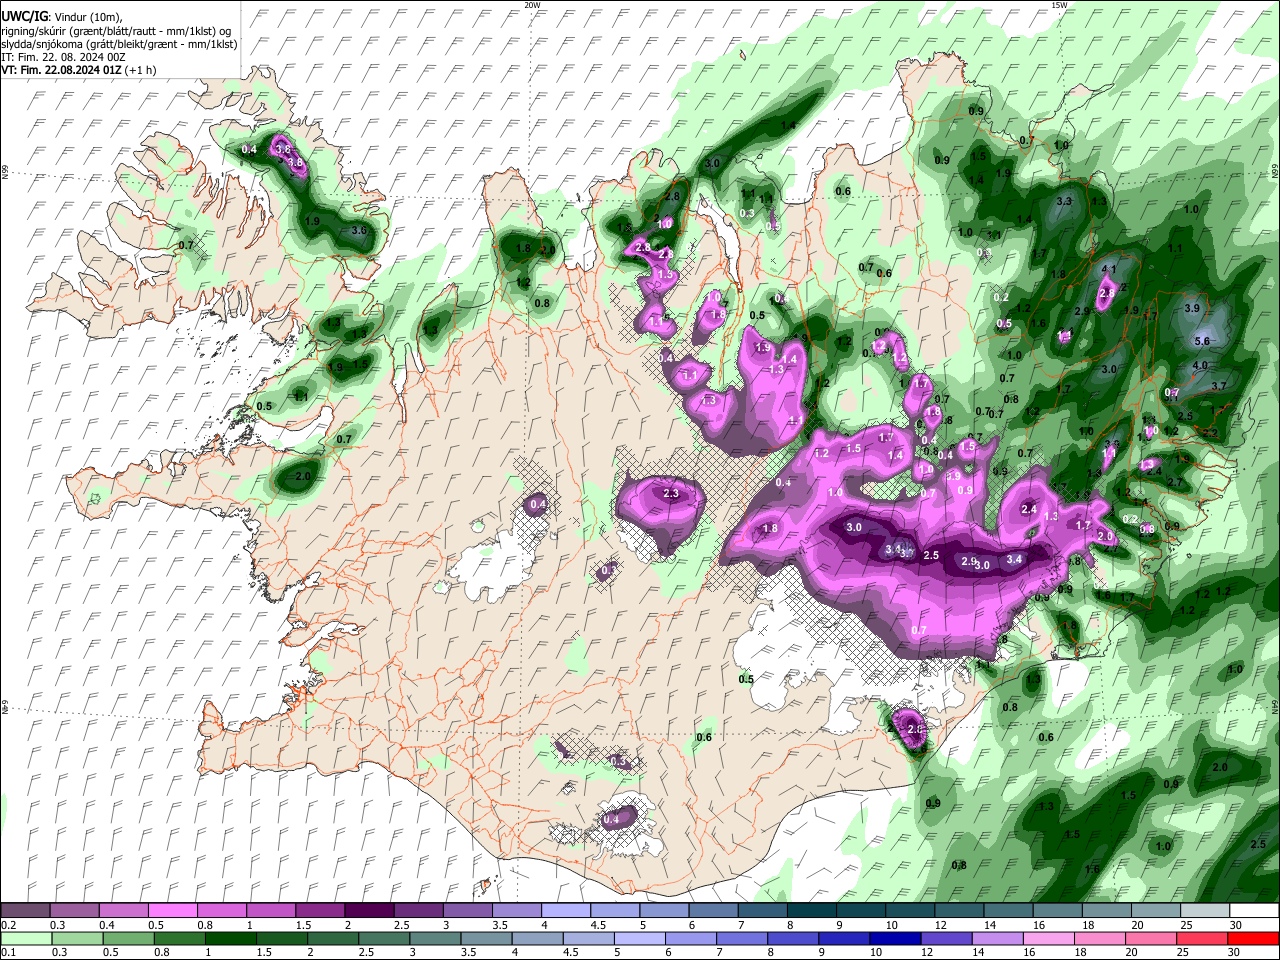
Task: Click the 'IT: Fim. 22. 08. 2024 00Z' line
Action: (63, 57)
